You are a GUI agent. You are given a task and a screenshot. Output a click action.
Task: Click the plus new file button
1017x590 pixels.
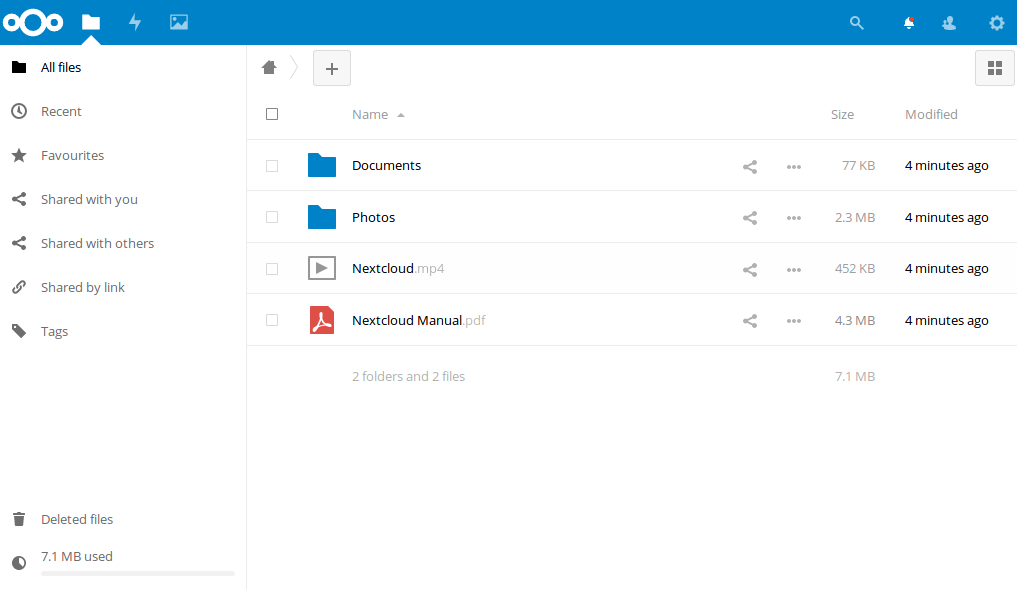click(332, 68)
